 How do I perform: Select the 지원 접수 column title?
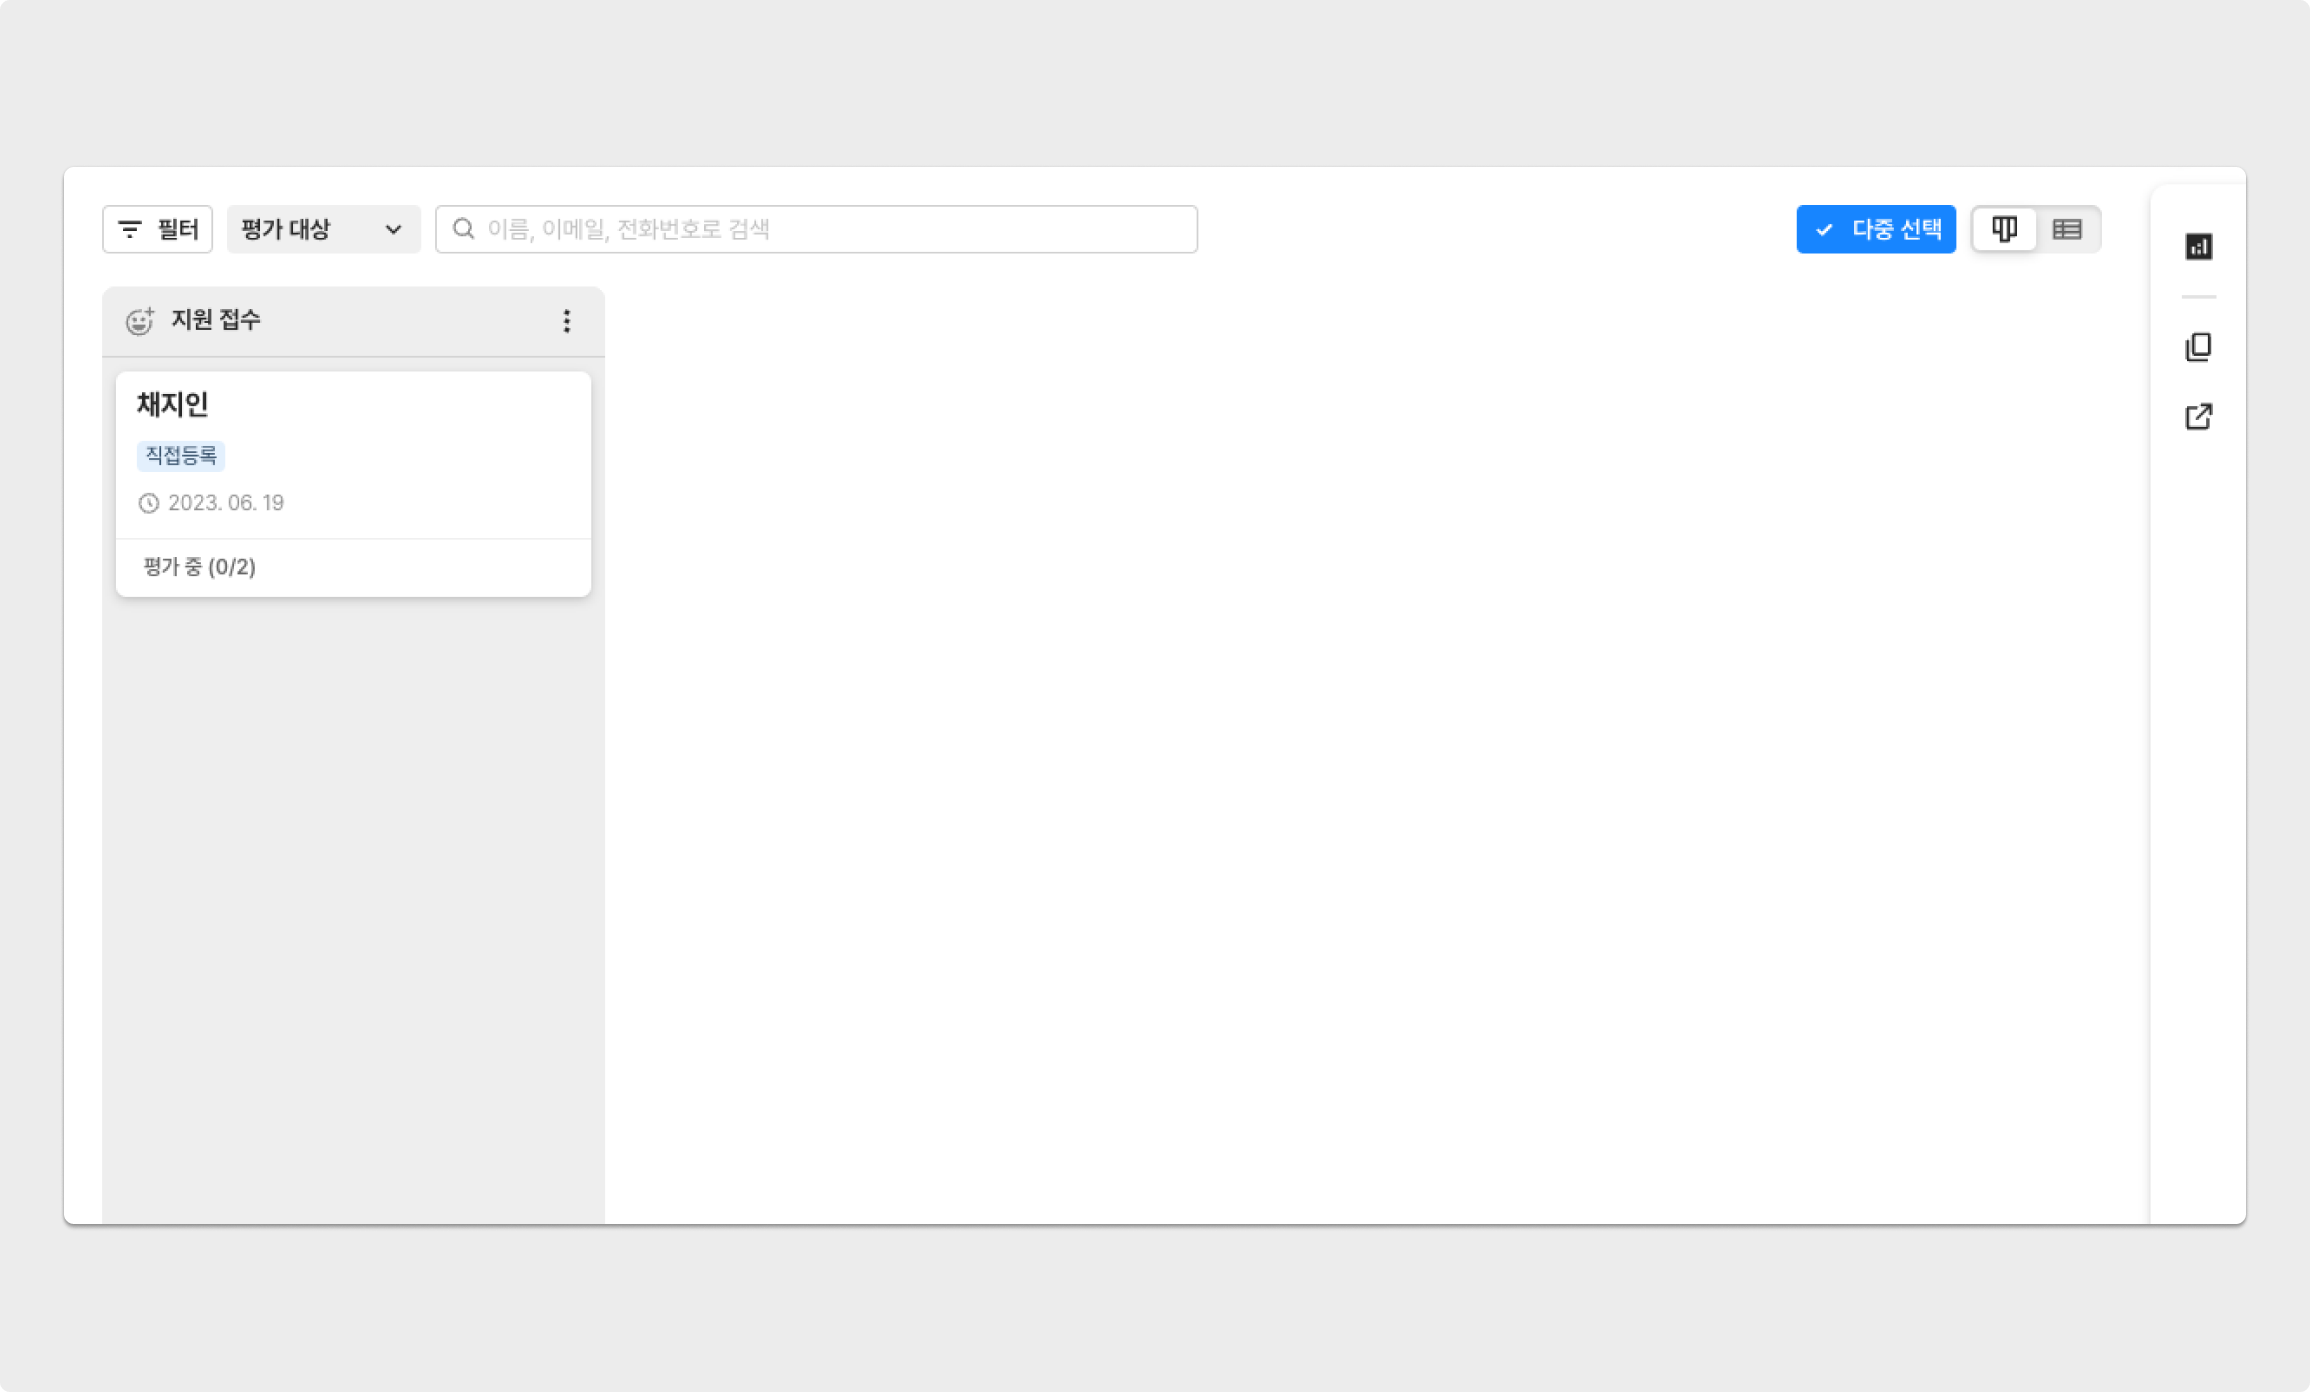(216, 320)
